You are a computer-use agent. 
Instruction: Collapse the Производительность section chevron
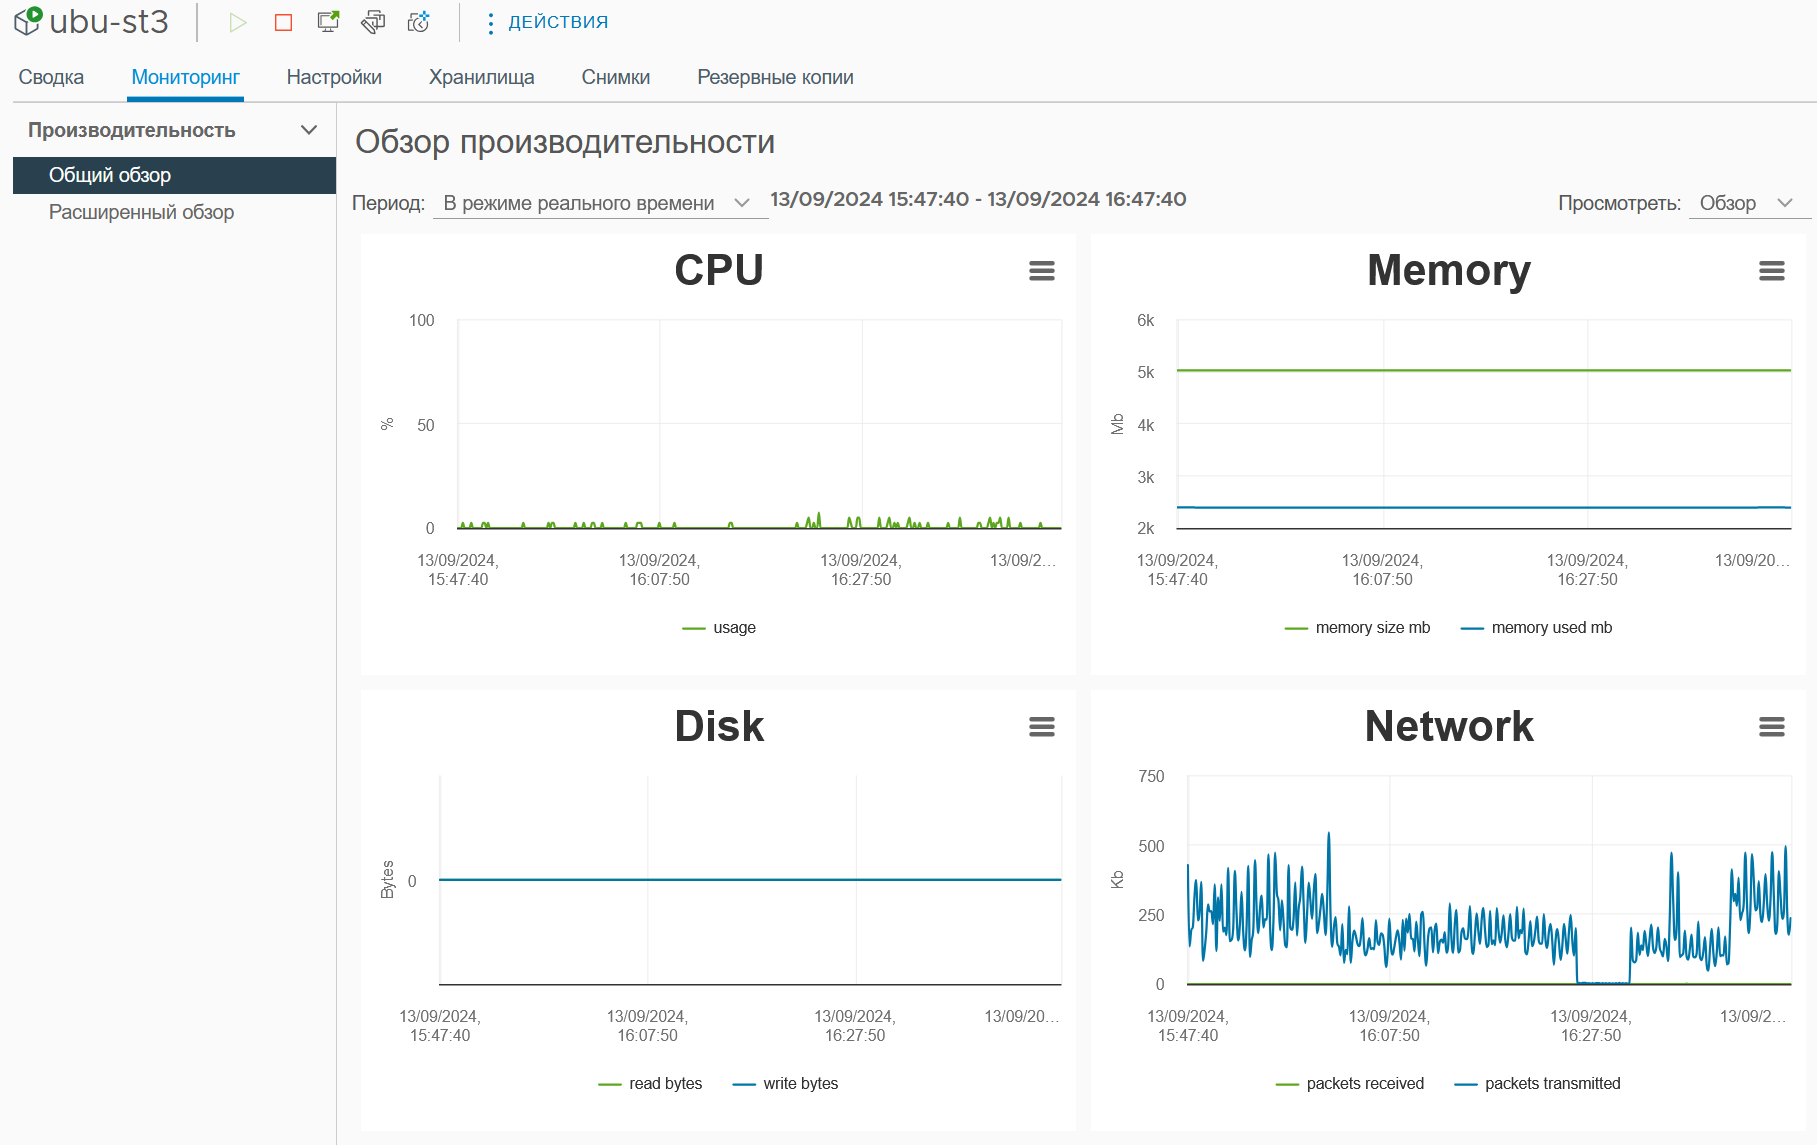click(x=309, y=130)
